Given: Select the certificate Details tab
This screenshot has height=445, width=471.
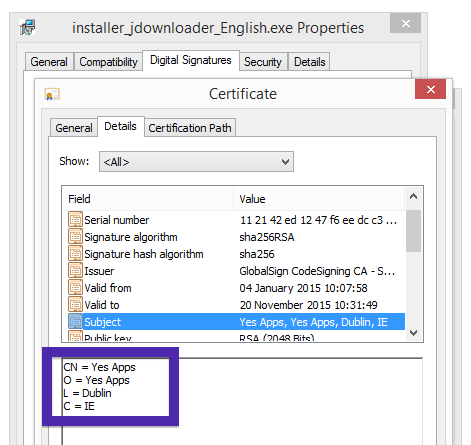Looking at the screenshot, I should 120,126.
